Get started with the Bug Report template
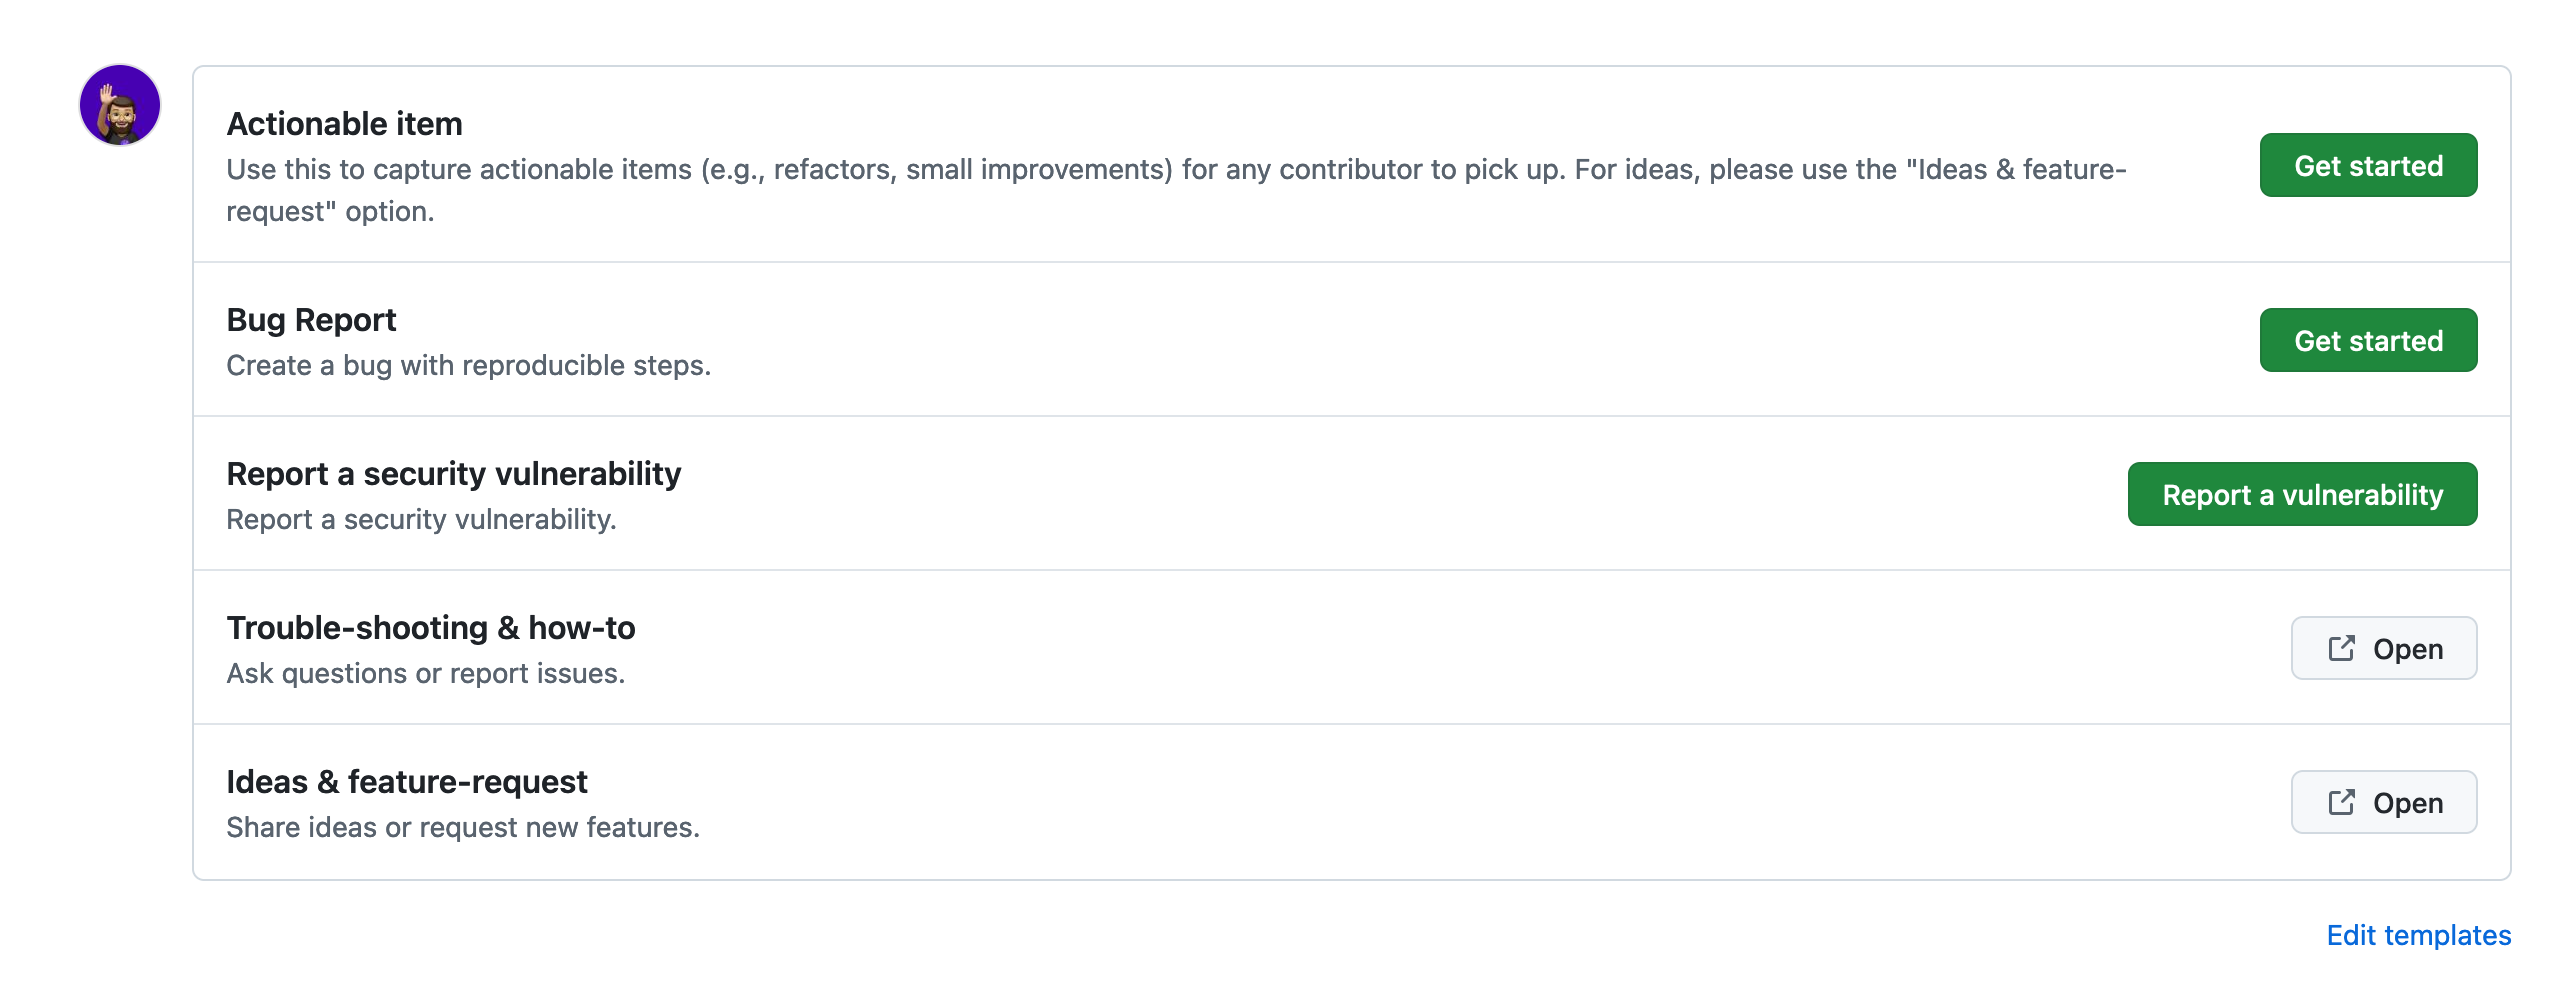 coord(2368,340)
